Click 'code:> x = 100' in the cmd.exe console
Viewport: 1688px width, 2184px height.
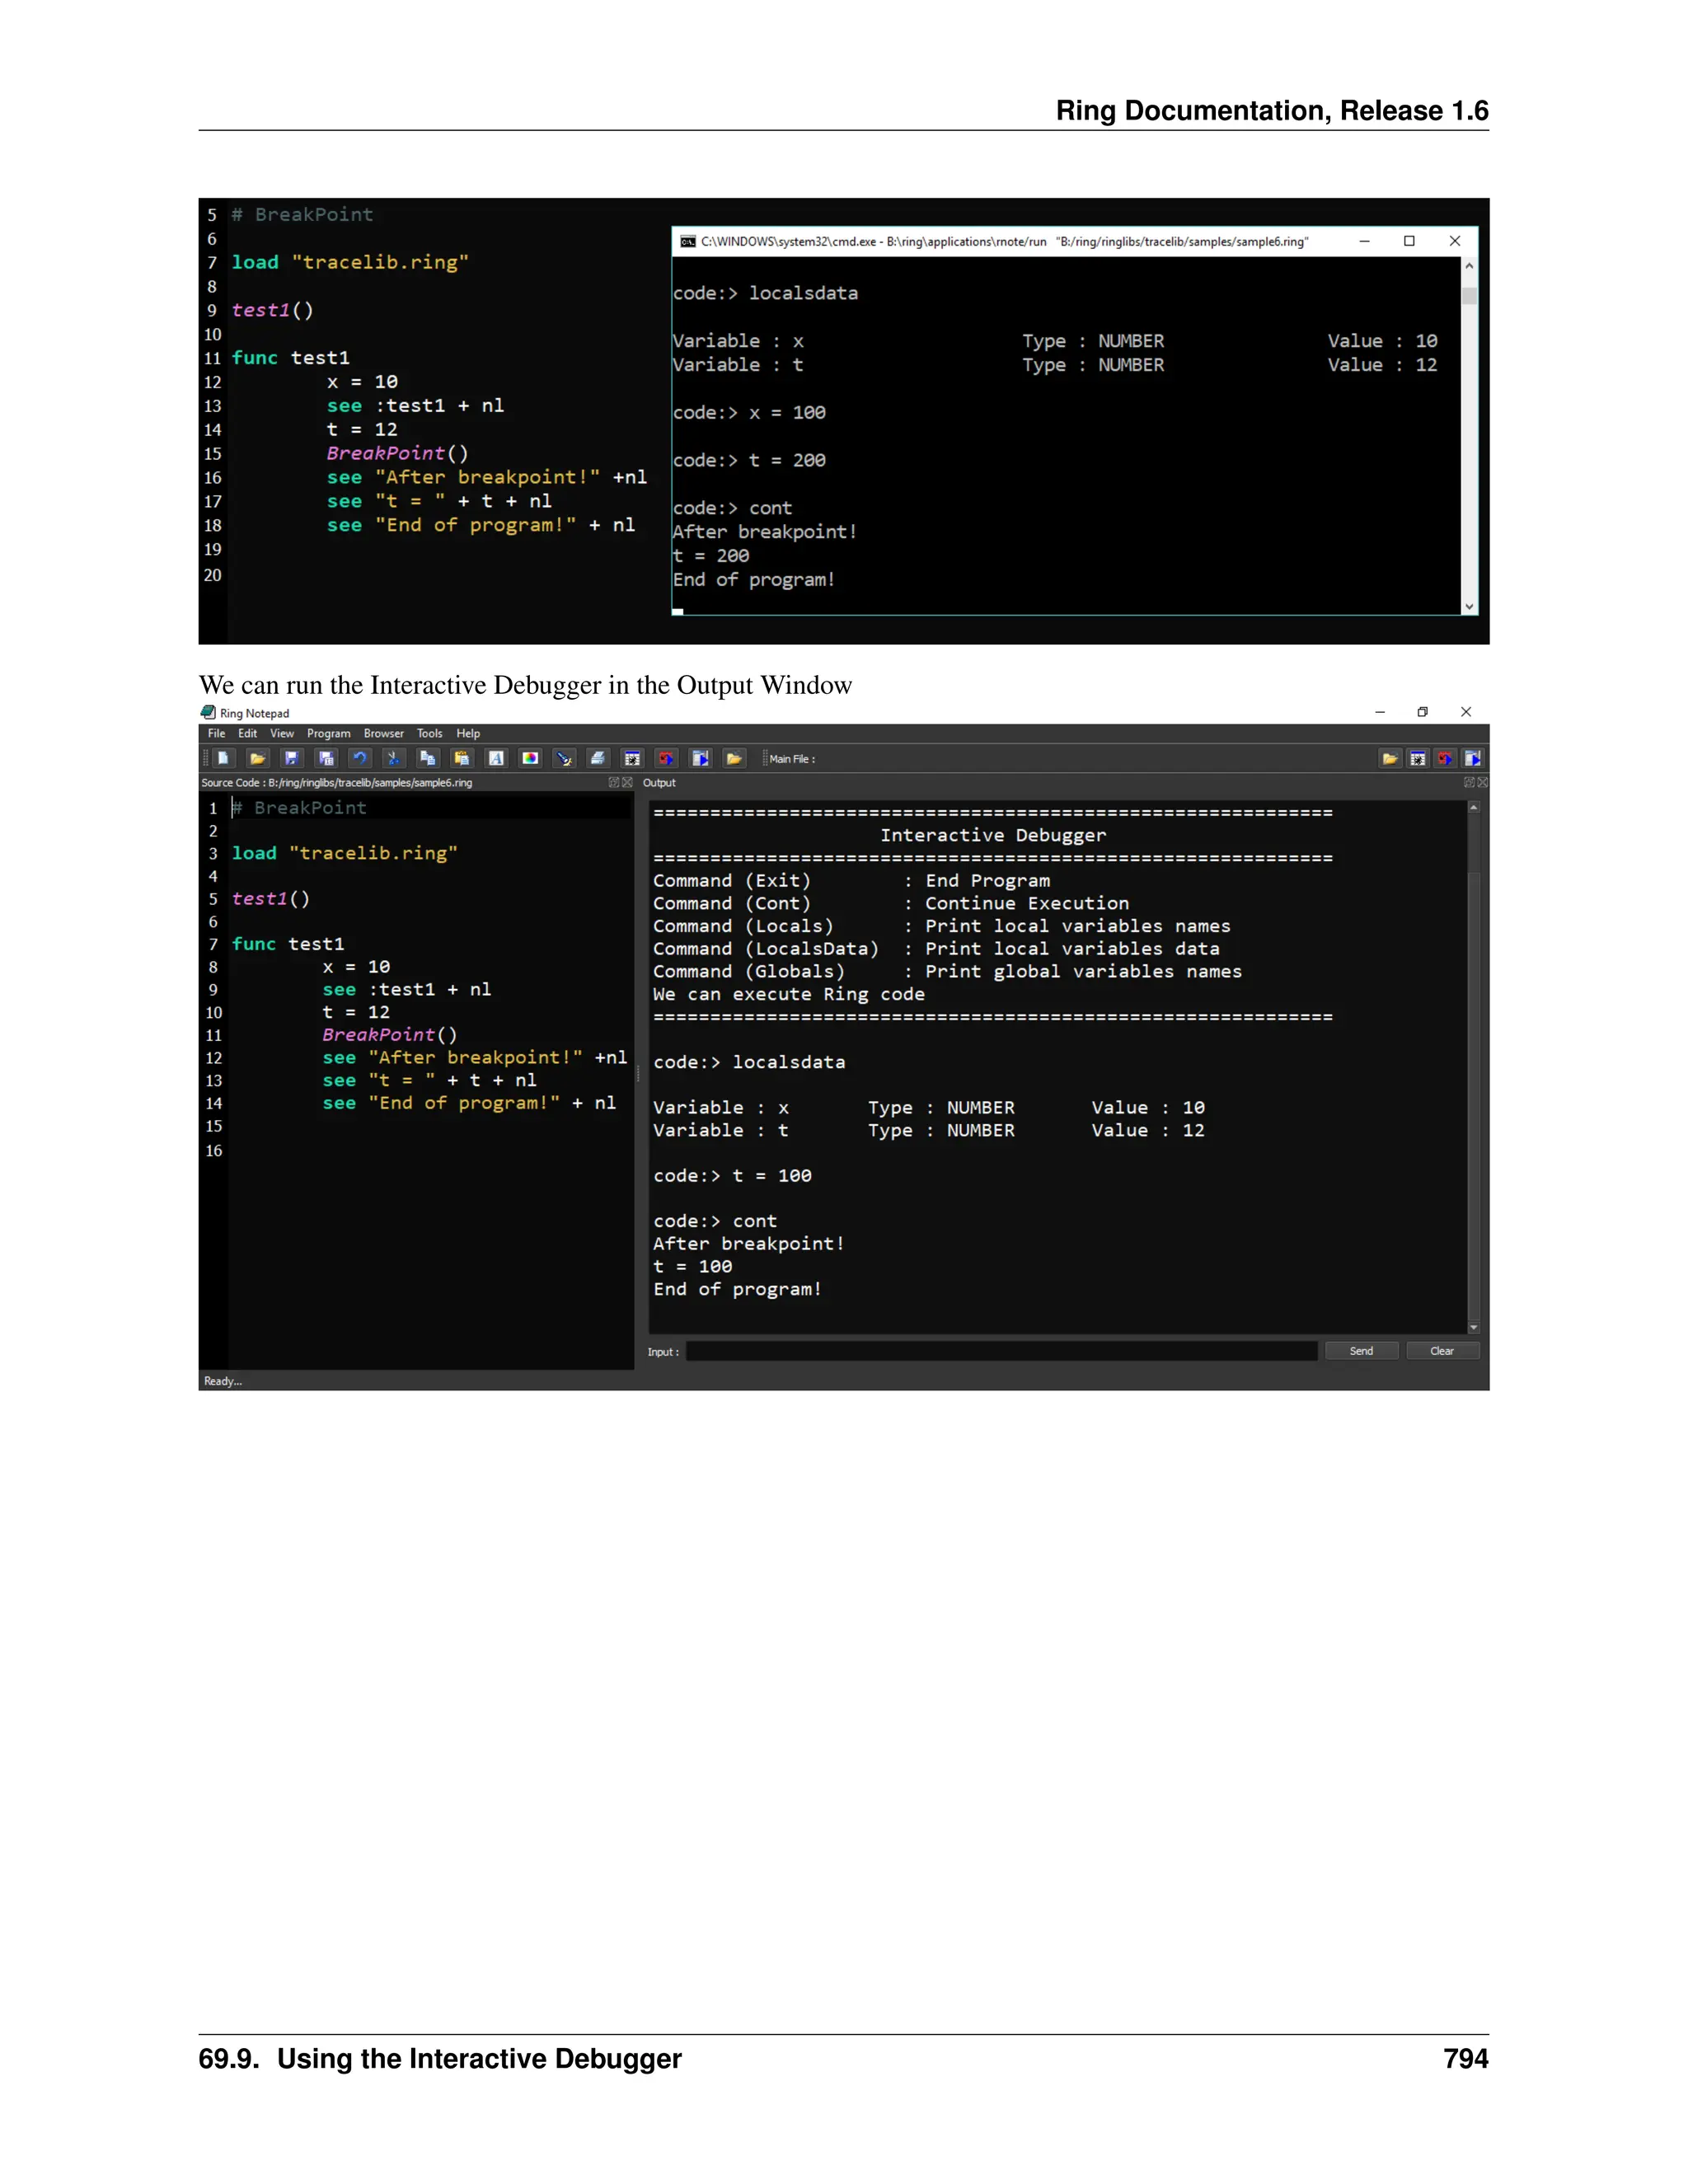click(749, 413)
